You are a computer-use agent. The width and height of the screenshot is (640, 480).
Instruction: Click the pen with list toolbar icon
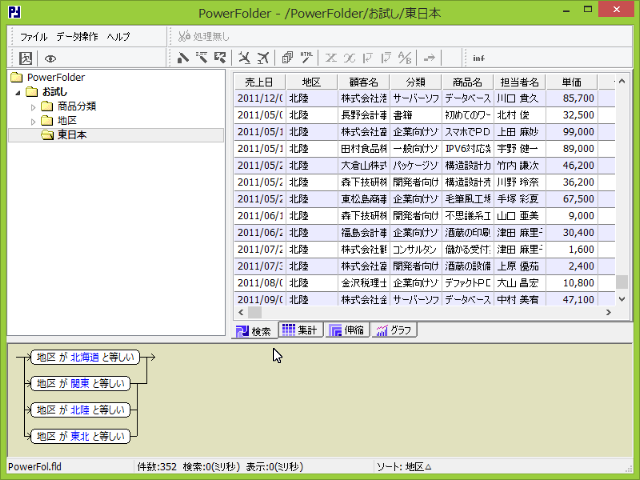201,58
